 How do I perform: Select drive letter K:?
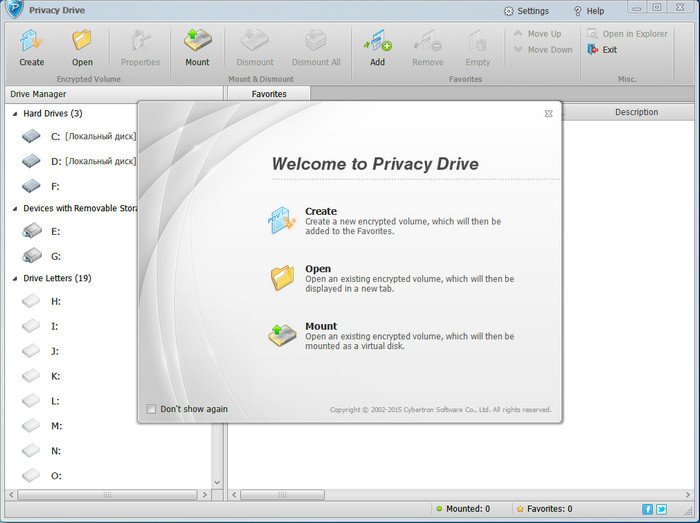click(x=41, y=376)
